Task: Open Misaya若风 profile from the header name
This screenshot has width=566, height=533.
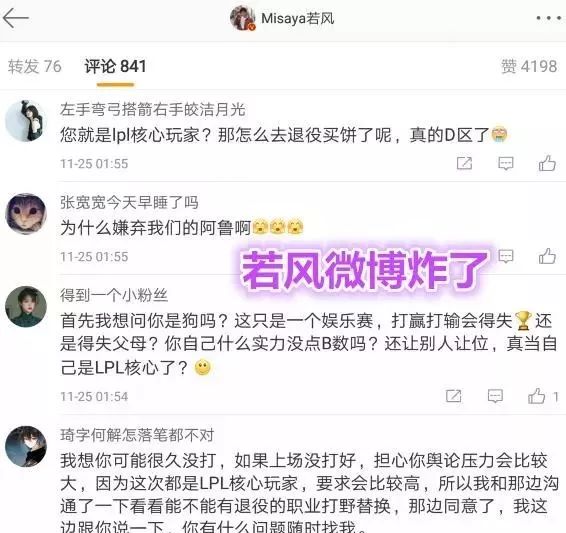Action: click(x=297, y=18)
